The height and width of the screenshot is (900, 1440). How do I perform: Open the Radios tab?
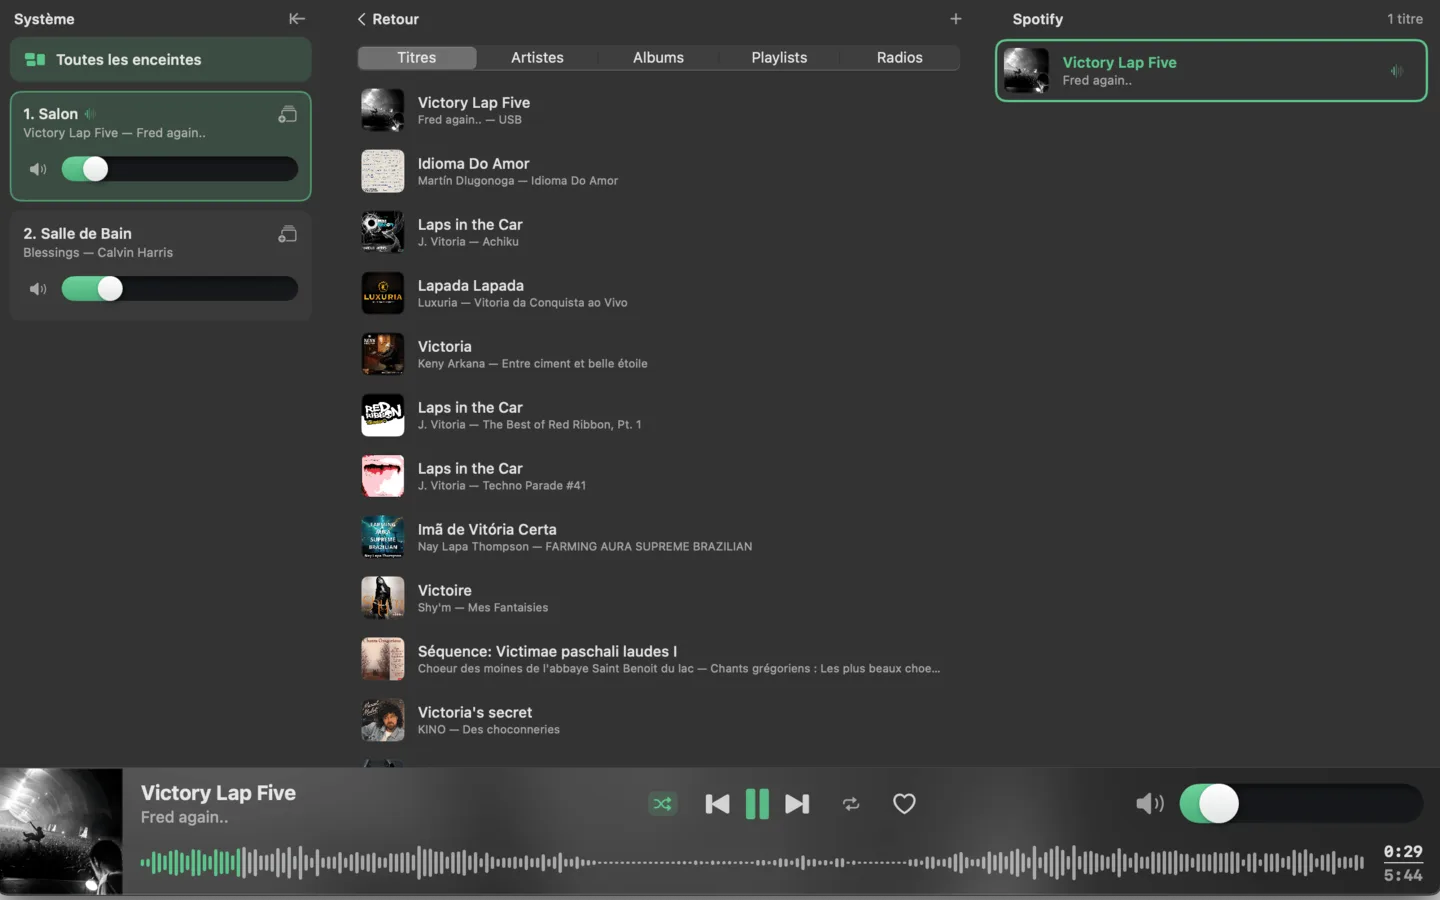pyautogui.click(x=900, y=58)
